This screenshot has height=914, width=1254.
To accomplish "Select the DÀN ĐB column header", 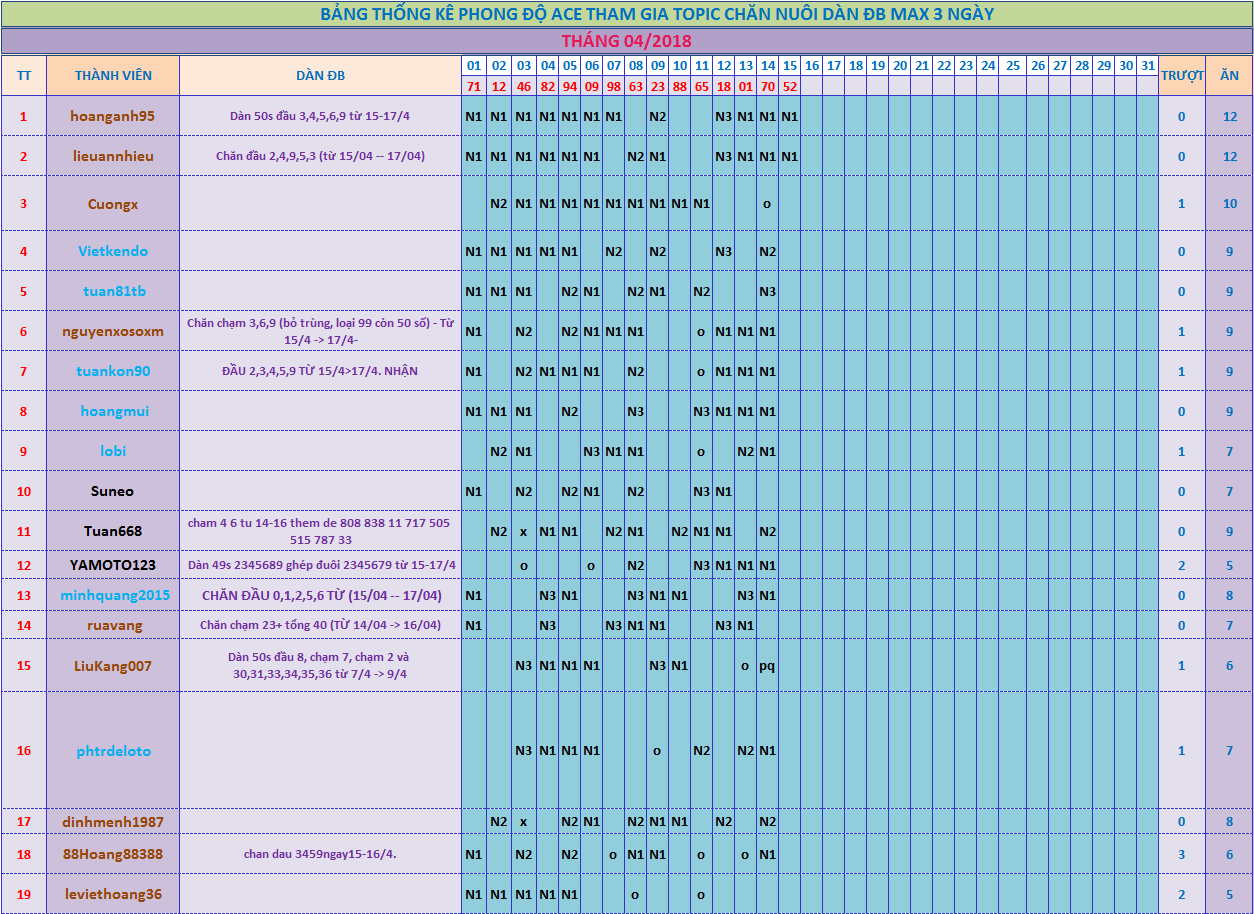I will [x=320, y=76].
